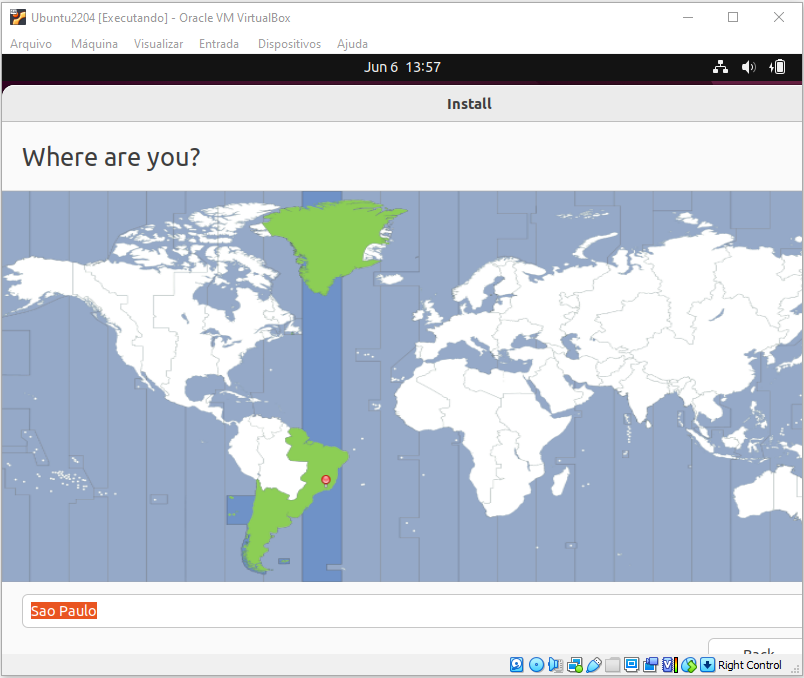
Task: Click the Sao Paulo location text field
Action: [412, 611]
